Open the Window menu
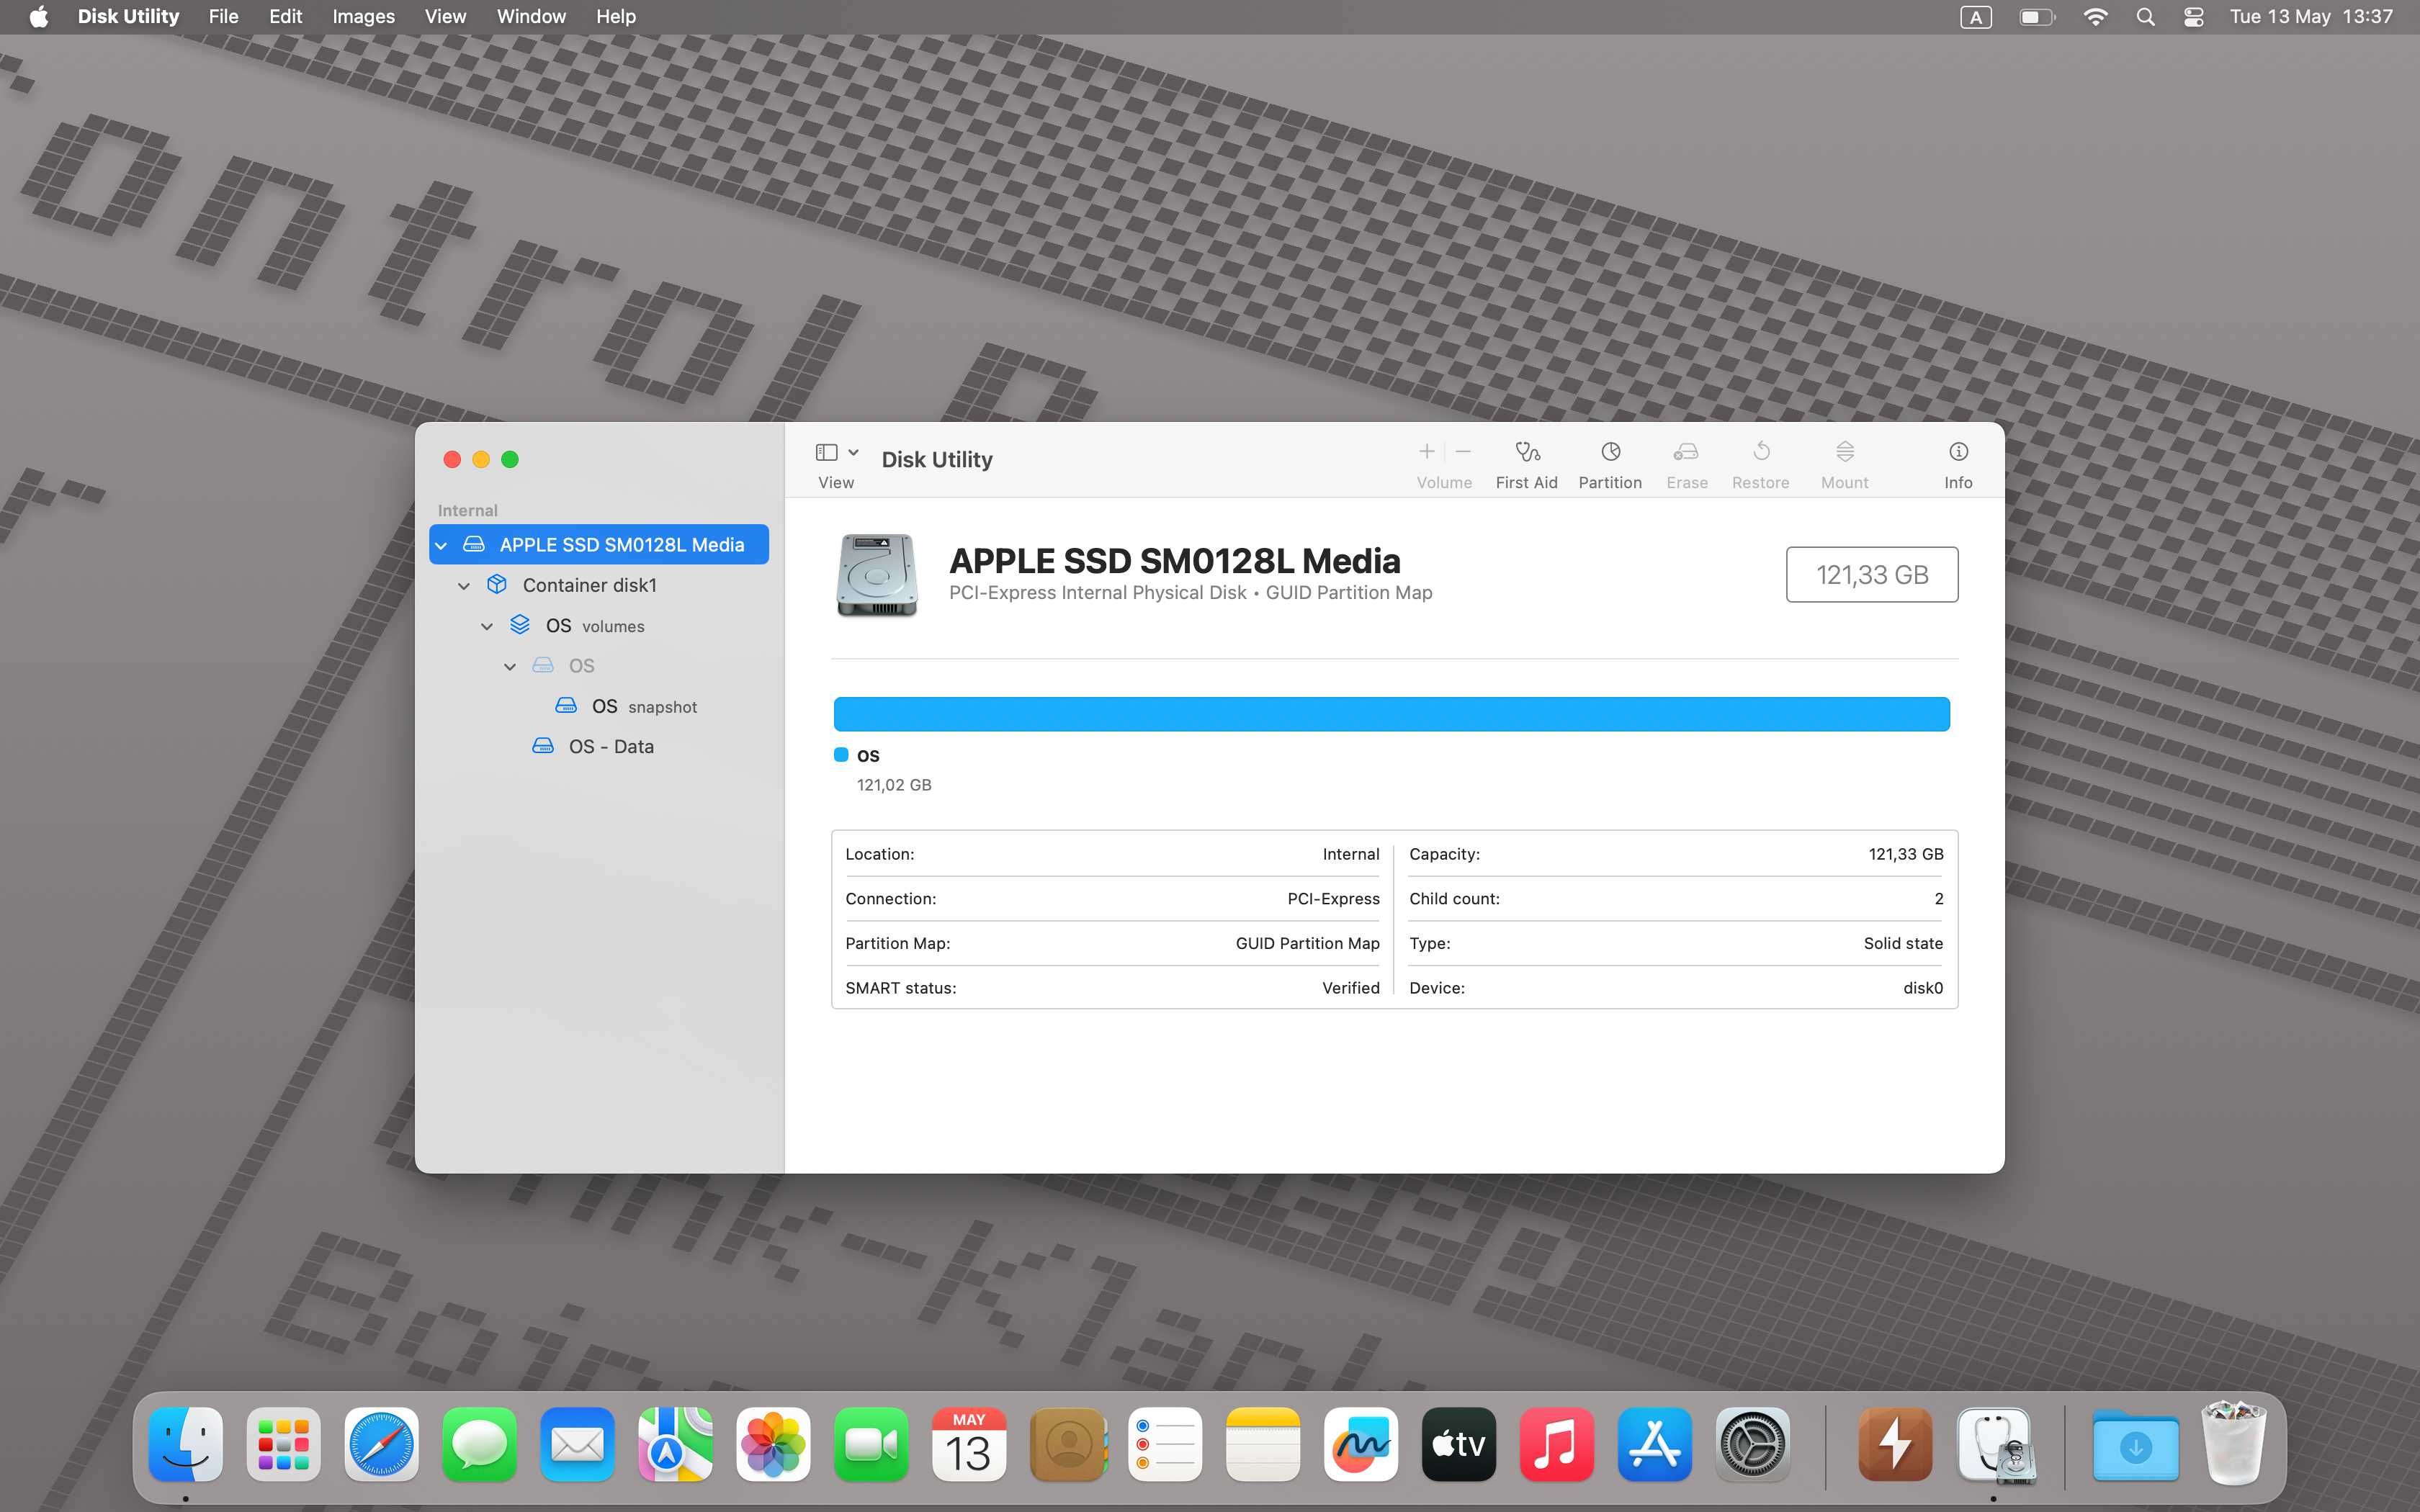The width and height of the screenshot is (2420, 1512). tap(531, 17)
